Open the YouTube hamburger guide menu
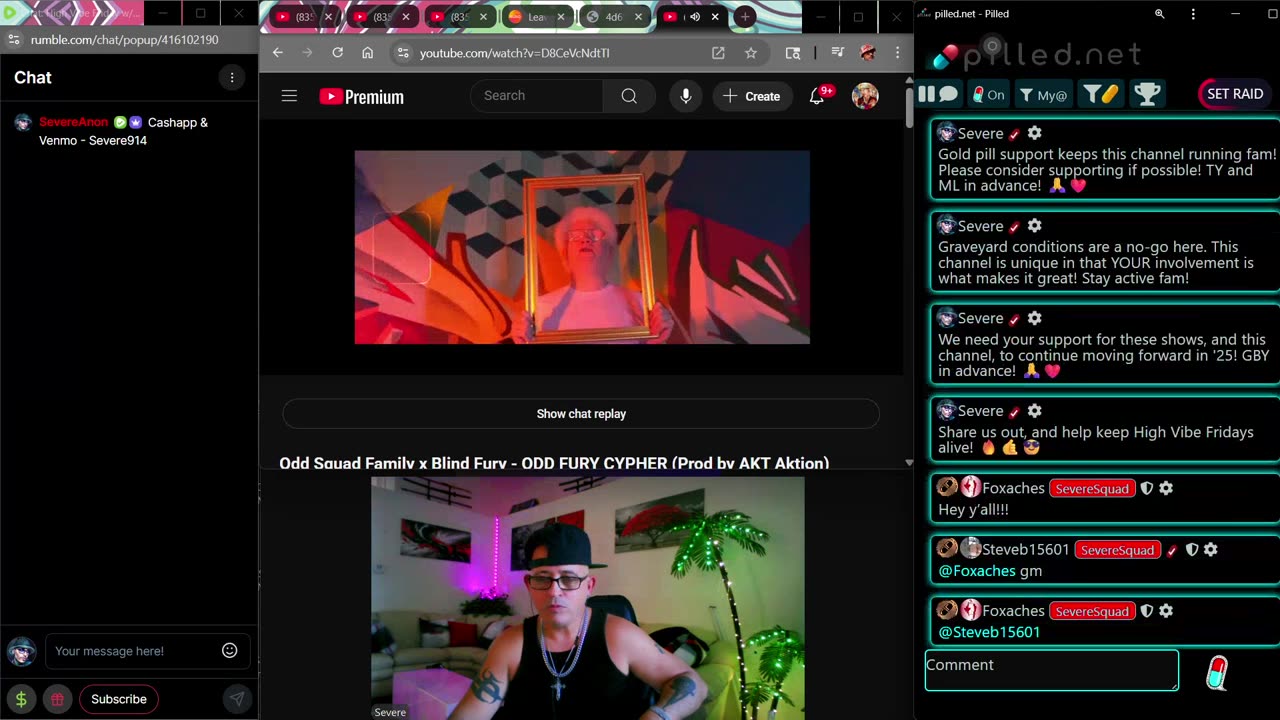The width and height of the screenshot is (1280, 720). point(289,96)
